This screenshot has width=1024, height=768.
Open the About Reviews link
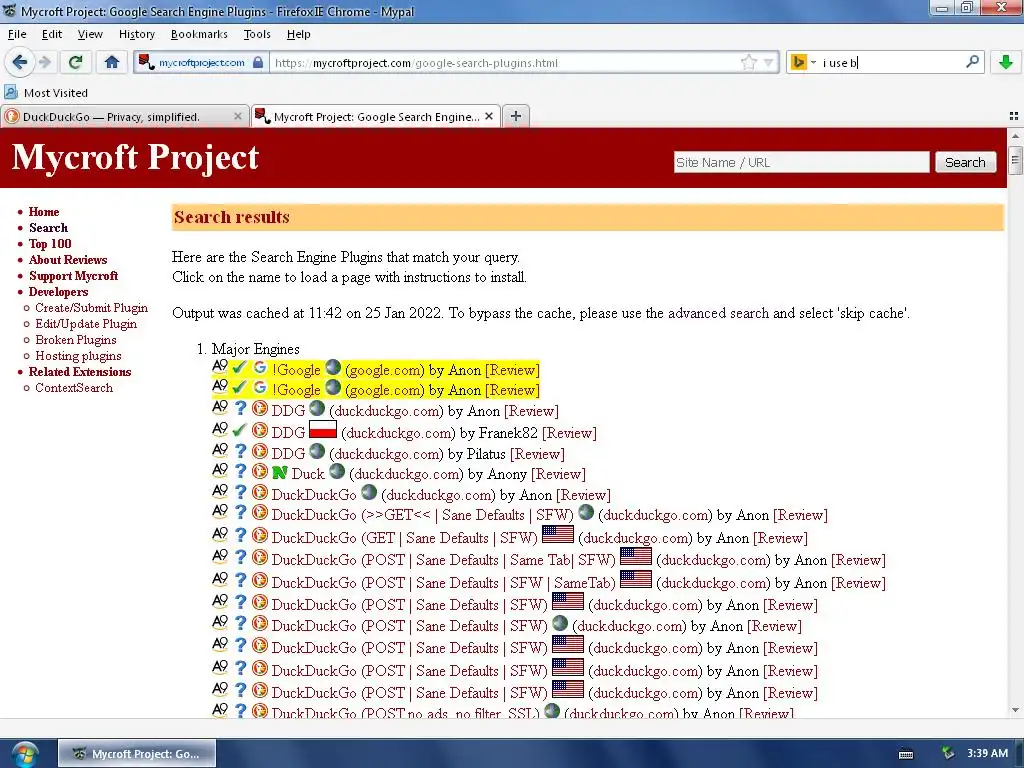pos(68,260)
